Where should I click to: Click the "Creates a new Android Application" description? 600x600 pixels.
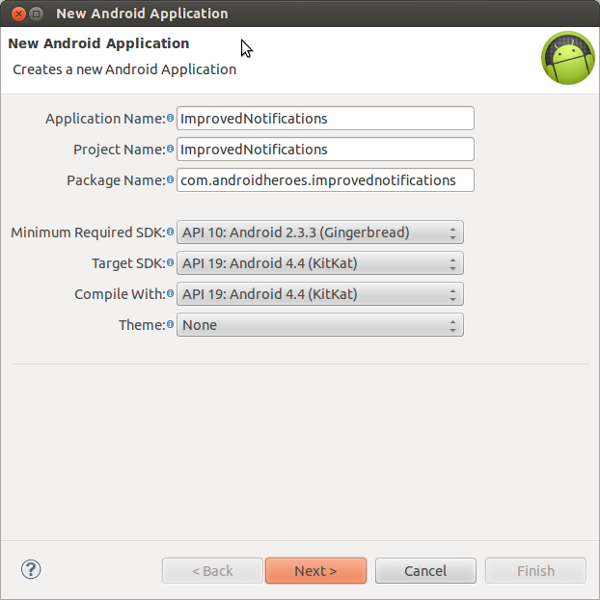point(124,70)
